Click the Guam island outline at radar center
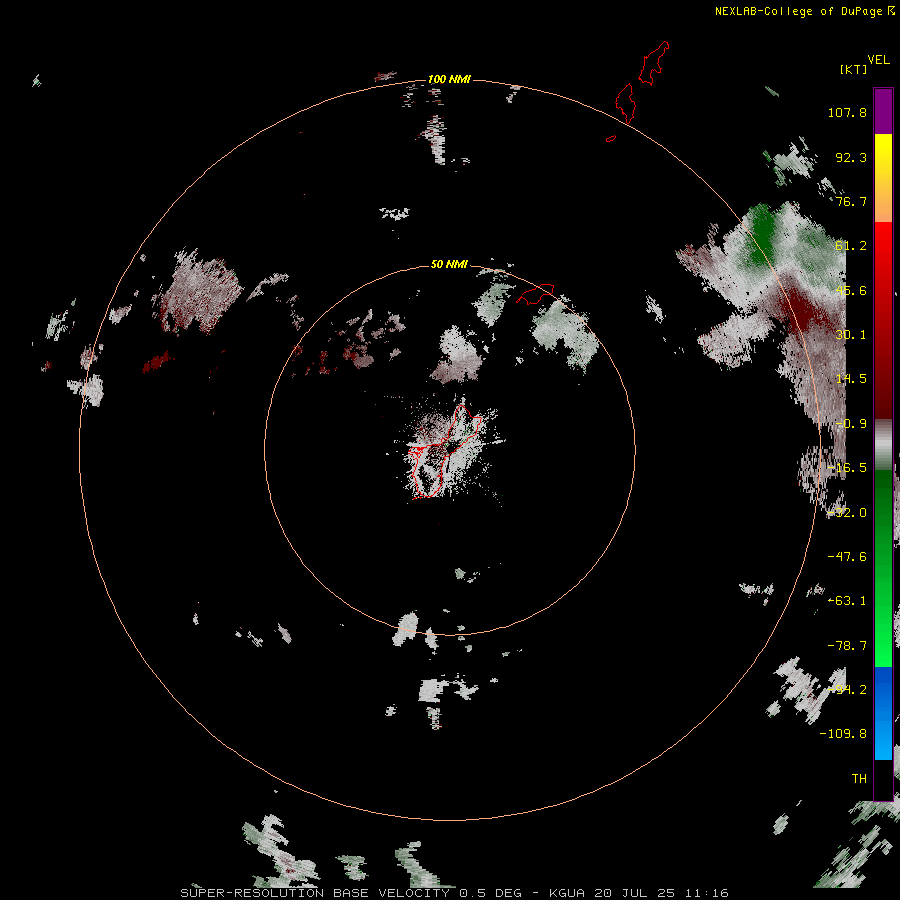This screenshot has height=900, width=900. tap(443, 452)
